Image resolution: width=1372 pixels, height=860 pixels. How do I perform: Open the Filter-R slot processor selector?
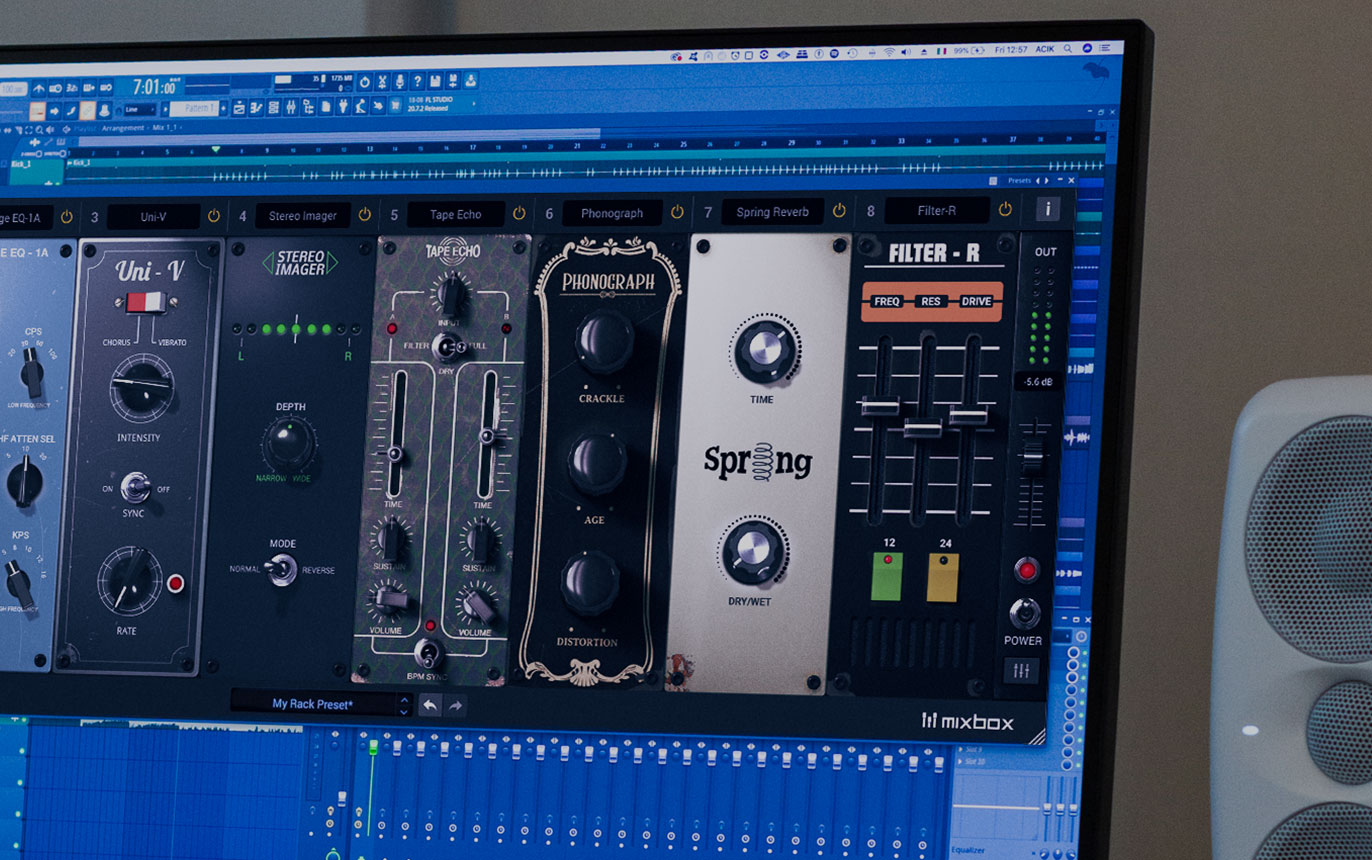(936, 210)
